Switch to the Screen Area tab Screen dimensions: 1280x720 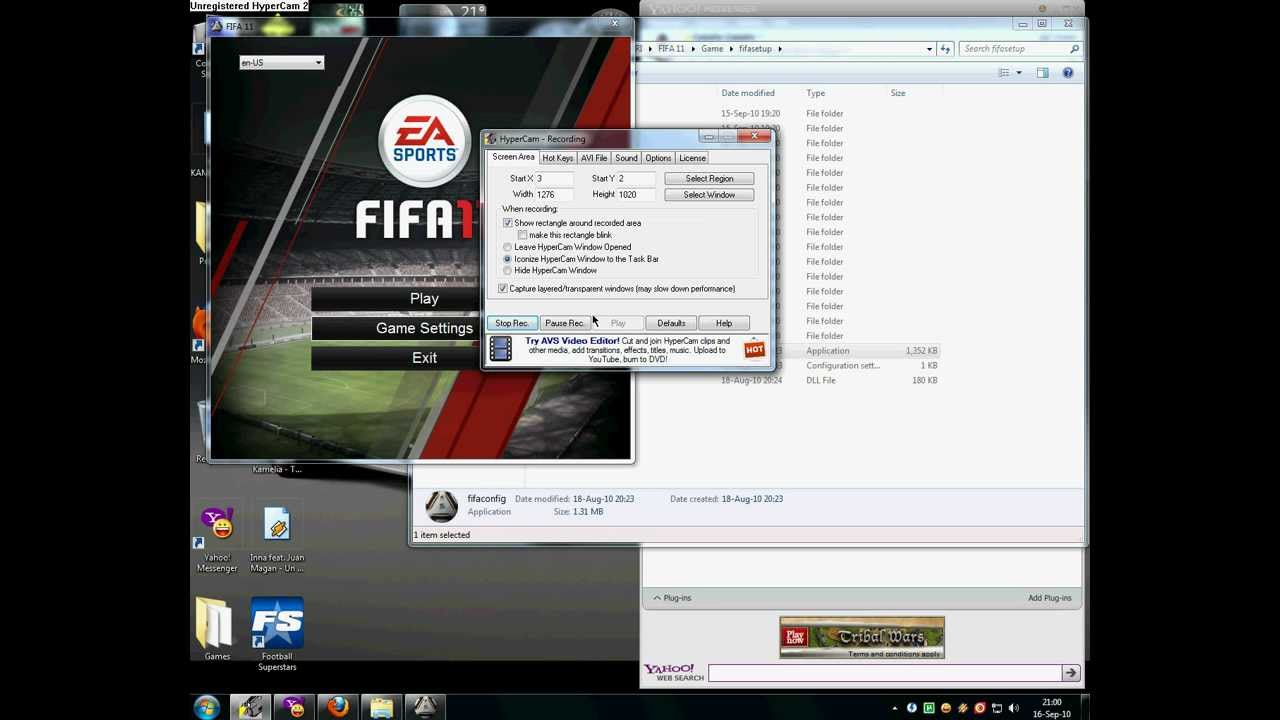coord(513,157)
